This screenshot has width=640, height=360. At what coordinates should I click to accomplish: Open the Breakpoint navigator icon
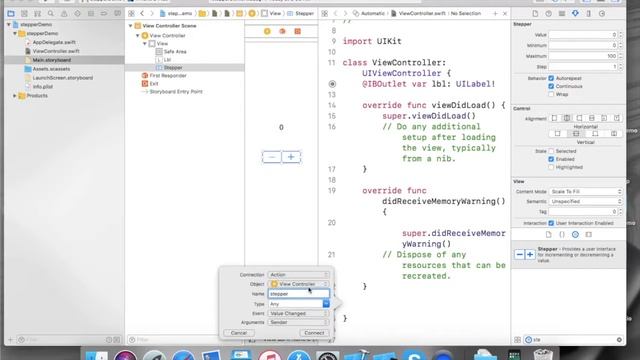(104, 13)
